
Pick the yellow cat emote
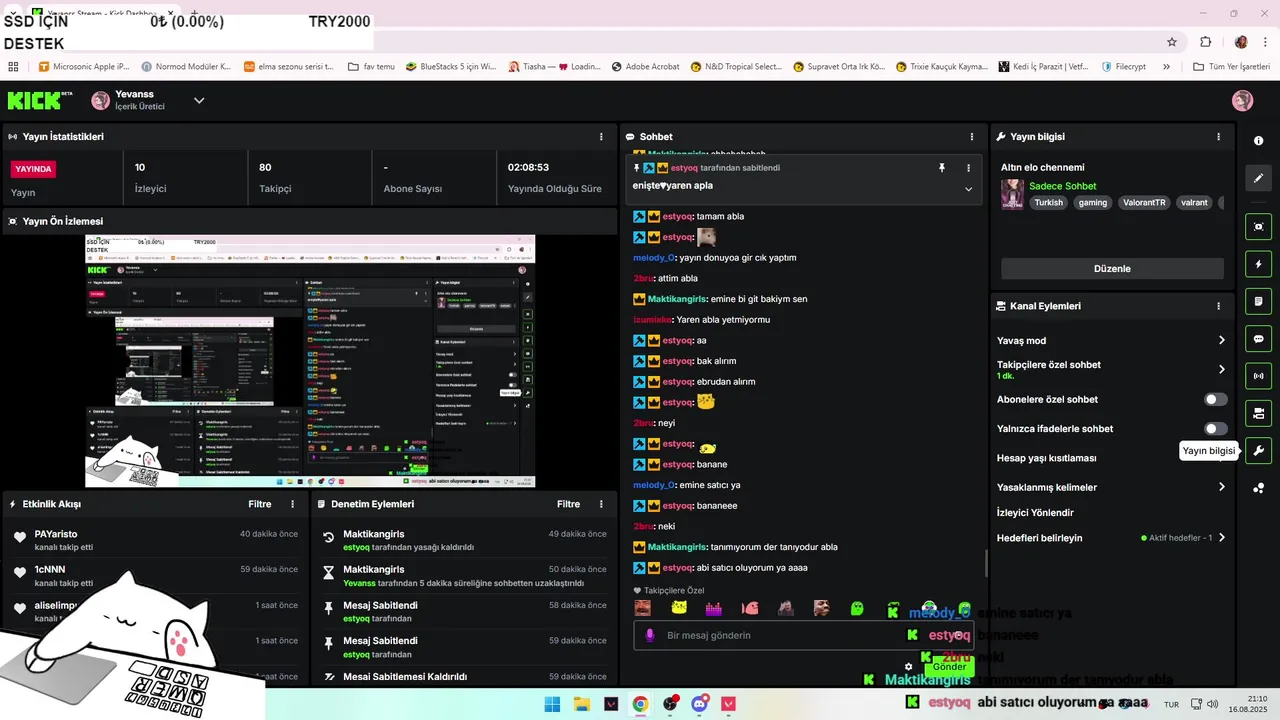(x=679, y=608)
